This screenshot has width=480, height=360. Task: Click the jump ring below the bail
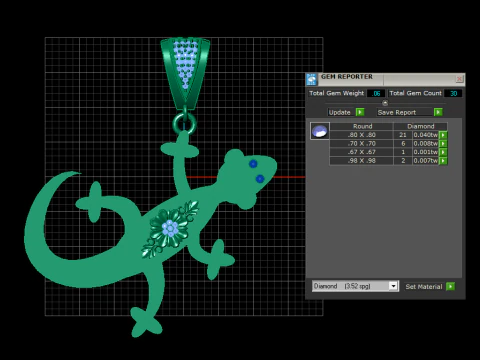(x=184, y=123)
